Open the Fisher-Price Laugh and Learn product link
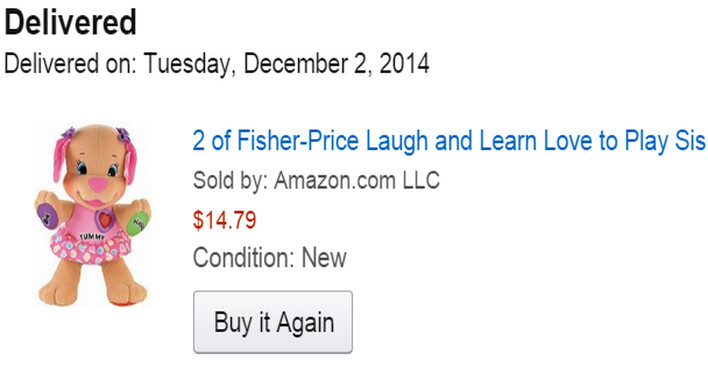Viewport: 708px width, 365px height. coord(449,141)
